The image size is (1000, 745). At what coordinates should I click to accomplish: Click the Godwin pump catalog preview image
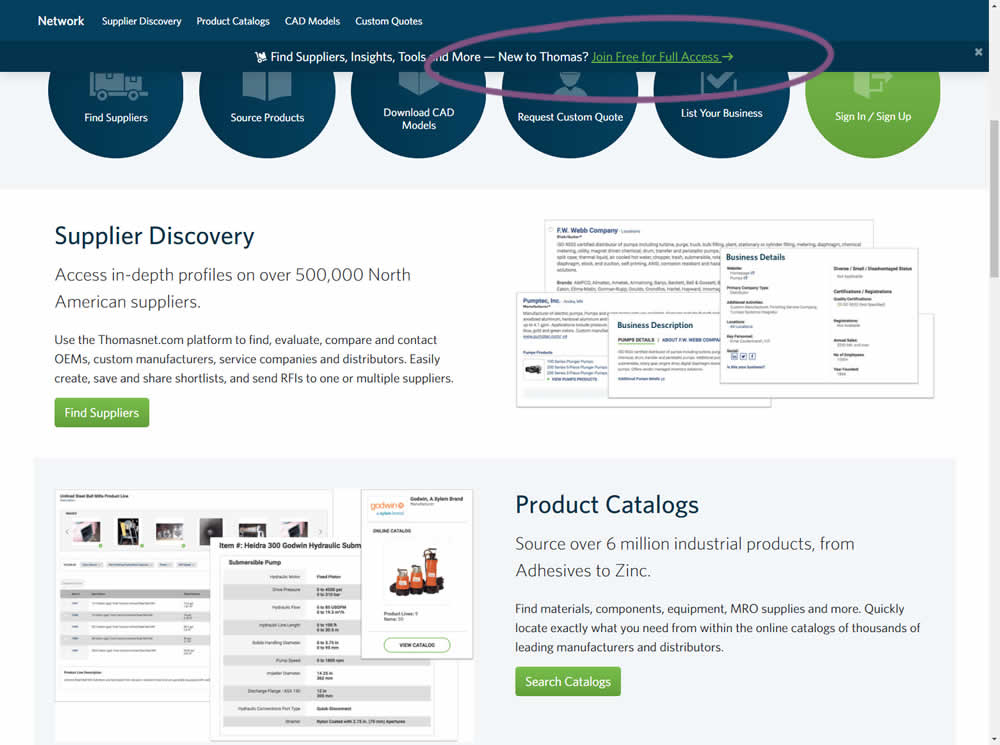coord(263,613)
